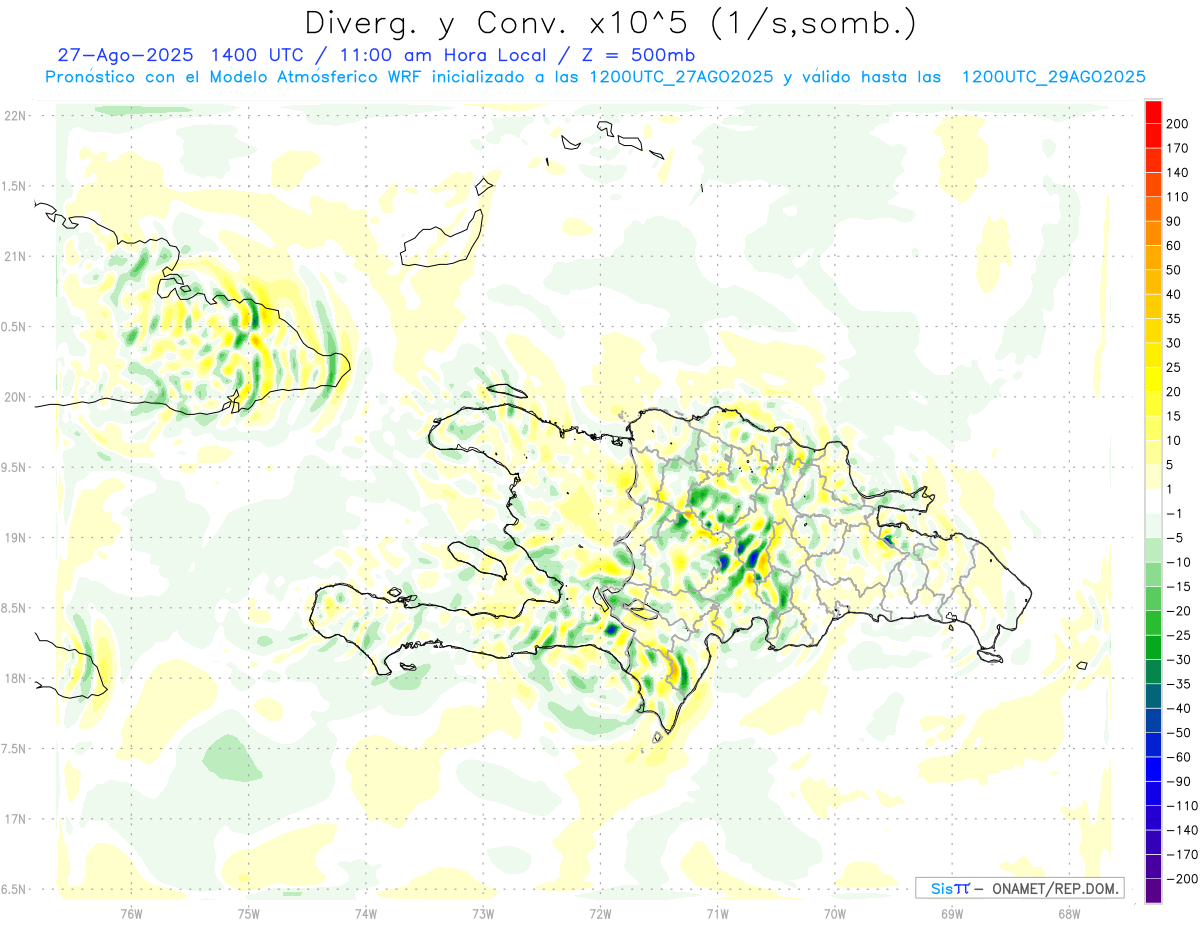Click latitude label '18N'

pyautogui.click(x=14, y=678)
